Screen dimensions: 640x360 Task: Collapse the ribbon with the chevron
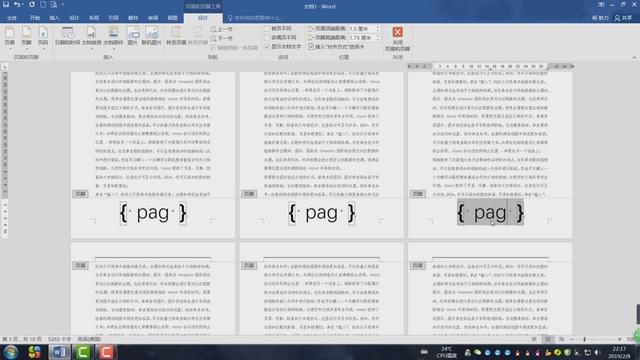coord(634,58)
